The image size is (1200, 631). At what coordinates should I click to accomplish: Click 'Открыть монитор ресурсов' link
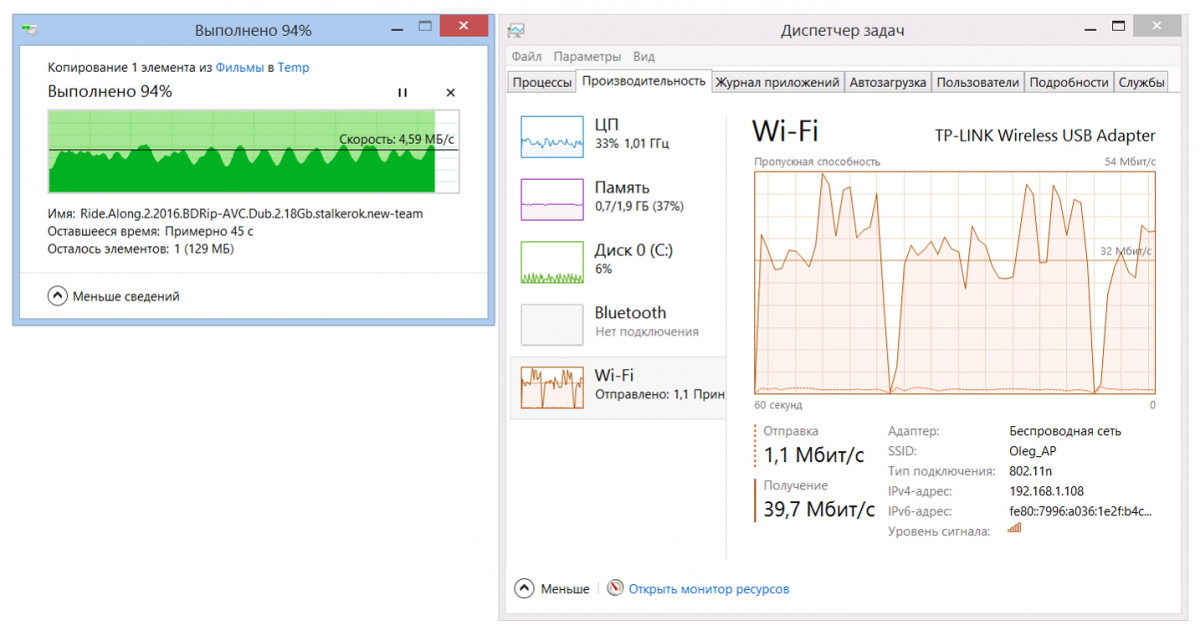709,589
